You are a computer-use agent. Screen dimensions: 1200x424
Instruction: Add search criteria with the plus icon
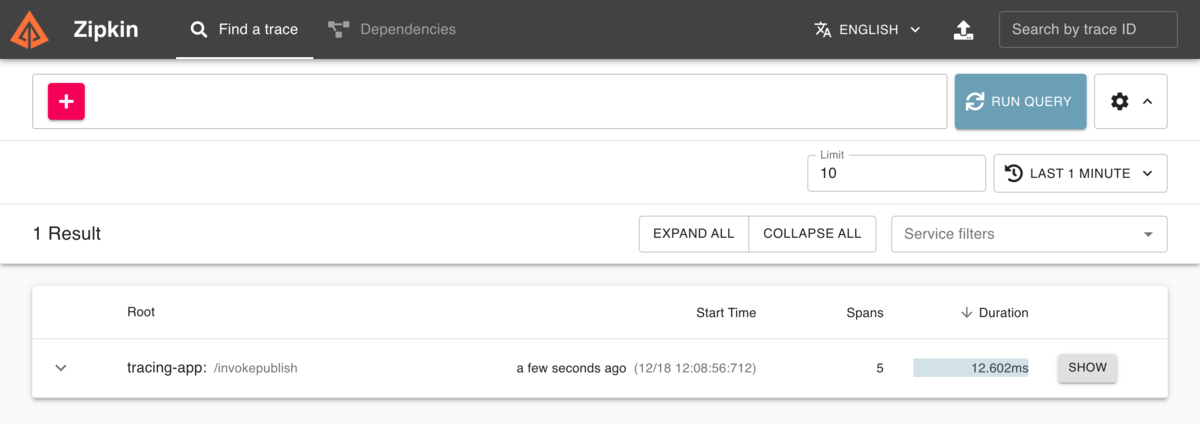[66, 101]
